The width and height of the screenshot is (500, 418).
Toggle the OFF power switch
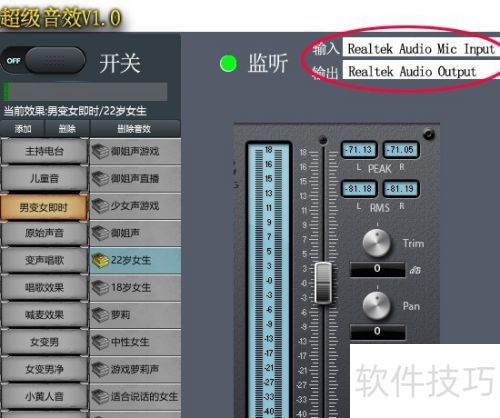point(43,61)
